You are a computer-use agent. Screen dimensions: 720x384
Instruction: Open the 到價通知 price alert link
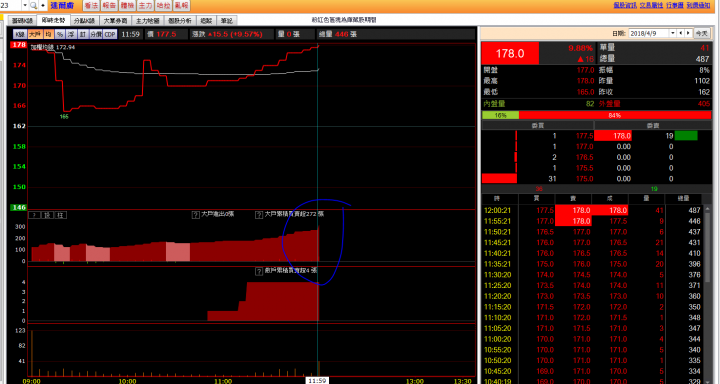(698, 5)
